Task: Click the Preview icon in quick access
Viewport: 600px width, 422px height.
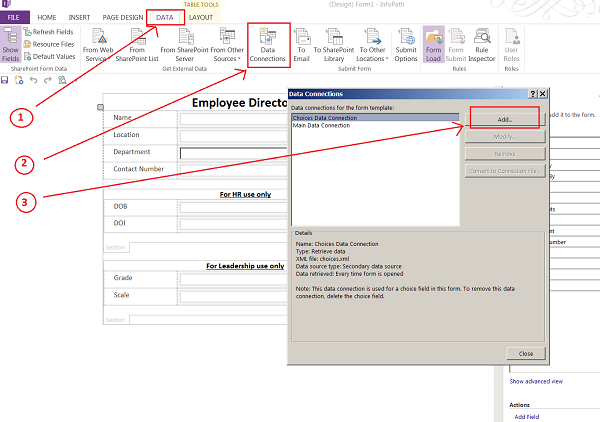Action: [x=62, y=80]
